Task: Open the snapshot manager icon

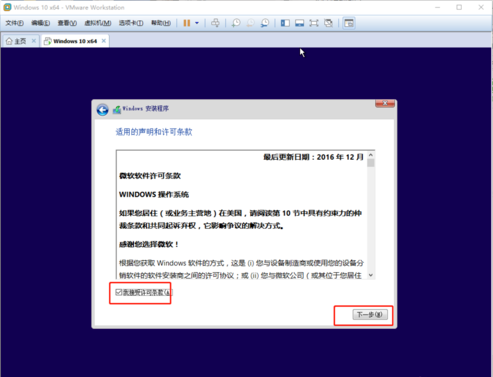Action: [x=265, y=23]
